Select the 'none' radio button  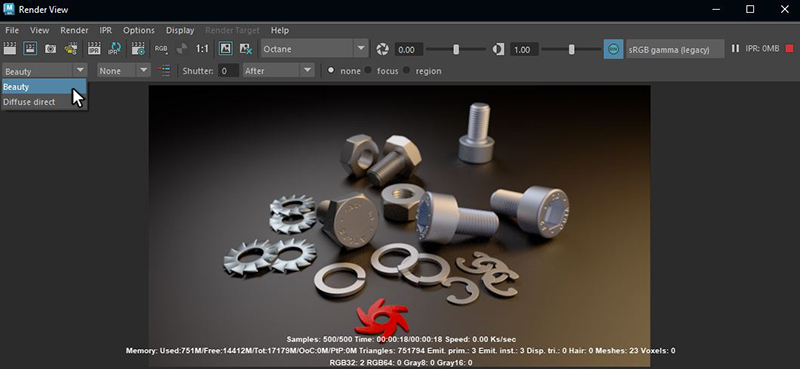331,70
